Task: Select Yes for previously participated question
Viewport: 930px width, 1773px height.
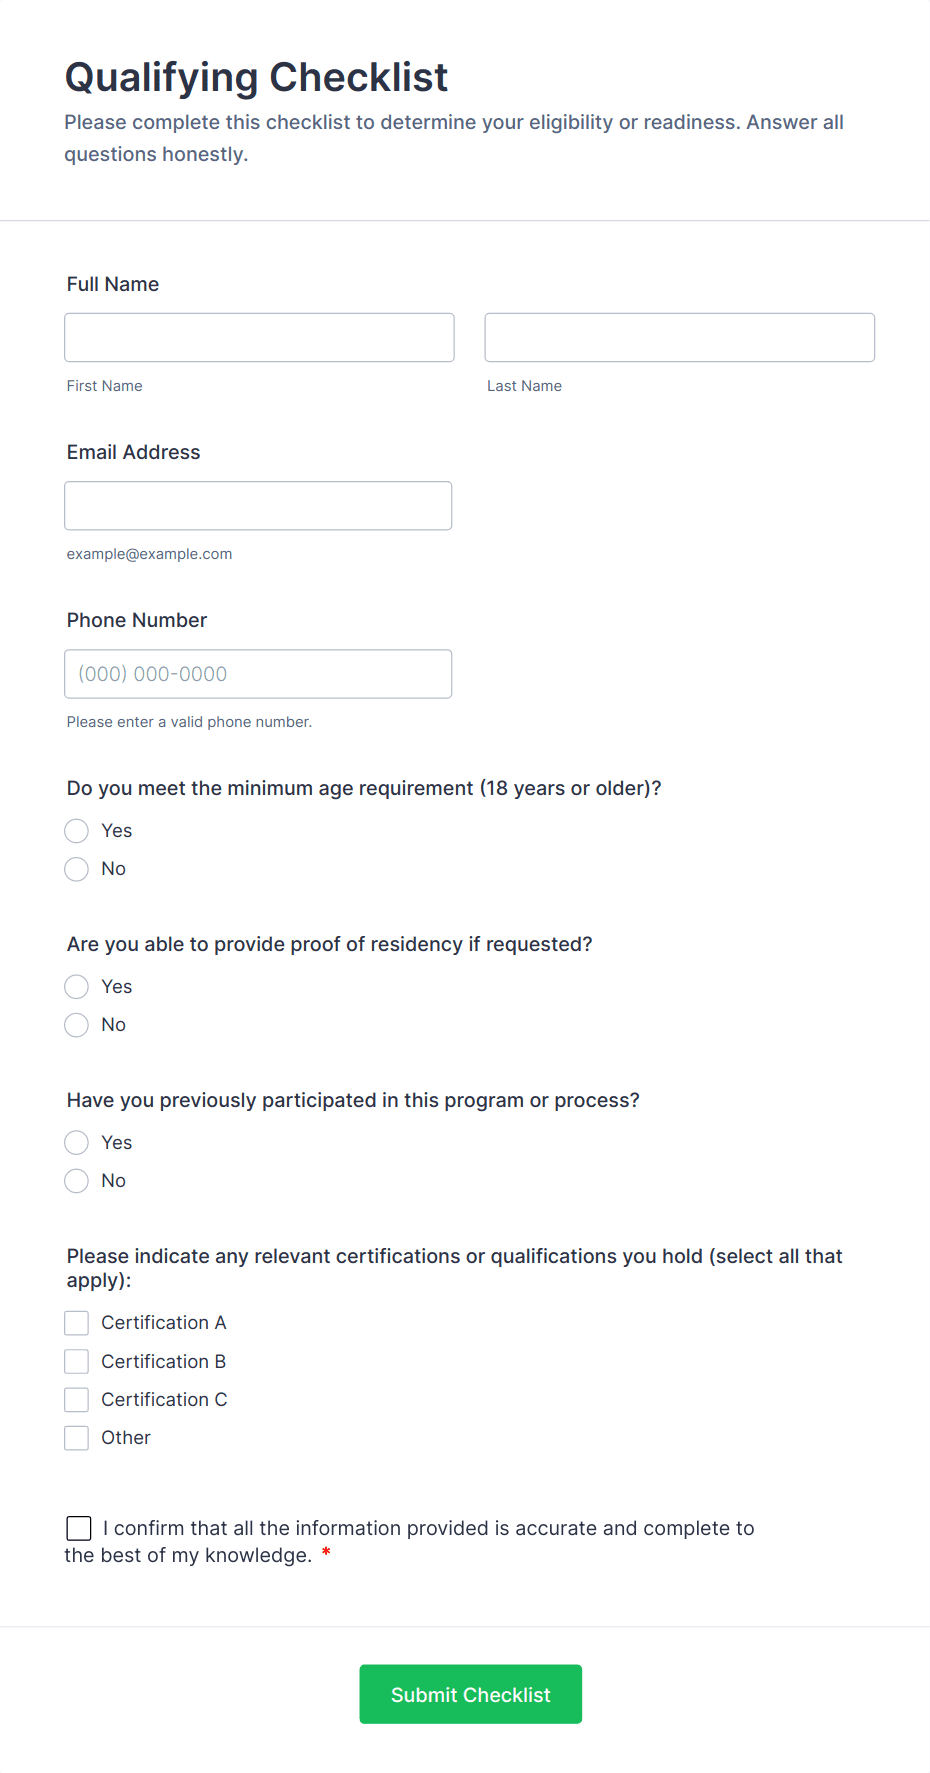Action: 77,1143
